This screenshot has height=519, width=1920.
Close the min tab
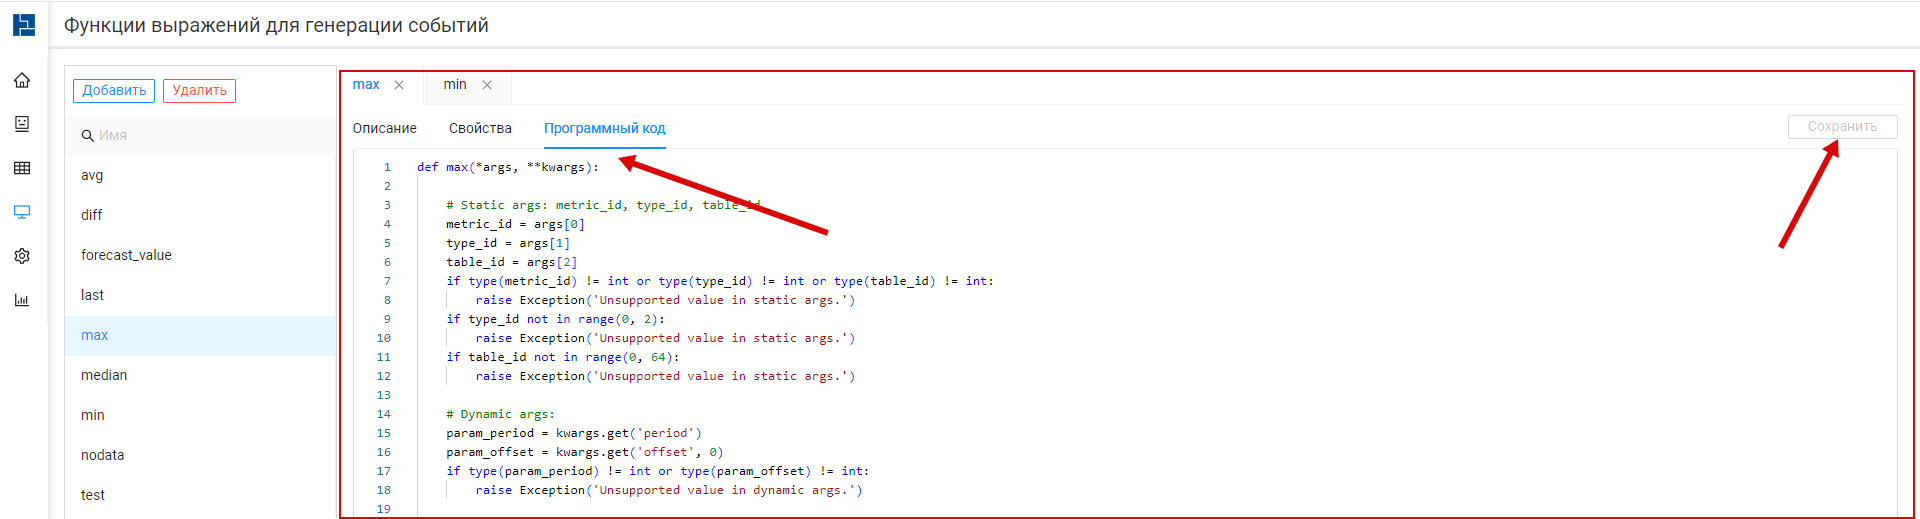[x=487, y=85]
